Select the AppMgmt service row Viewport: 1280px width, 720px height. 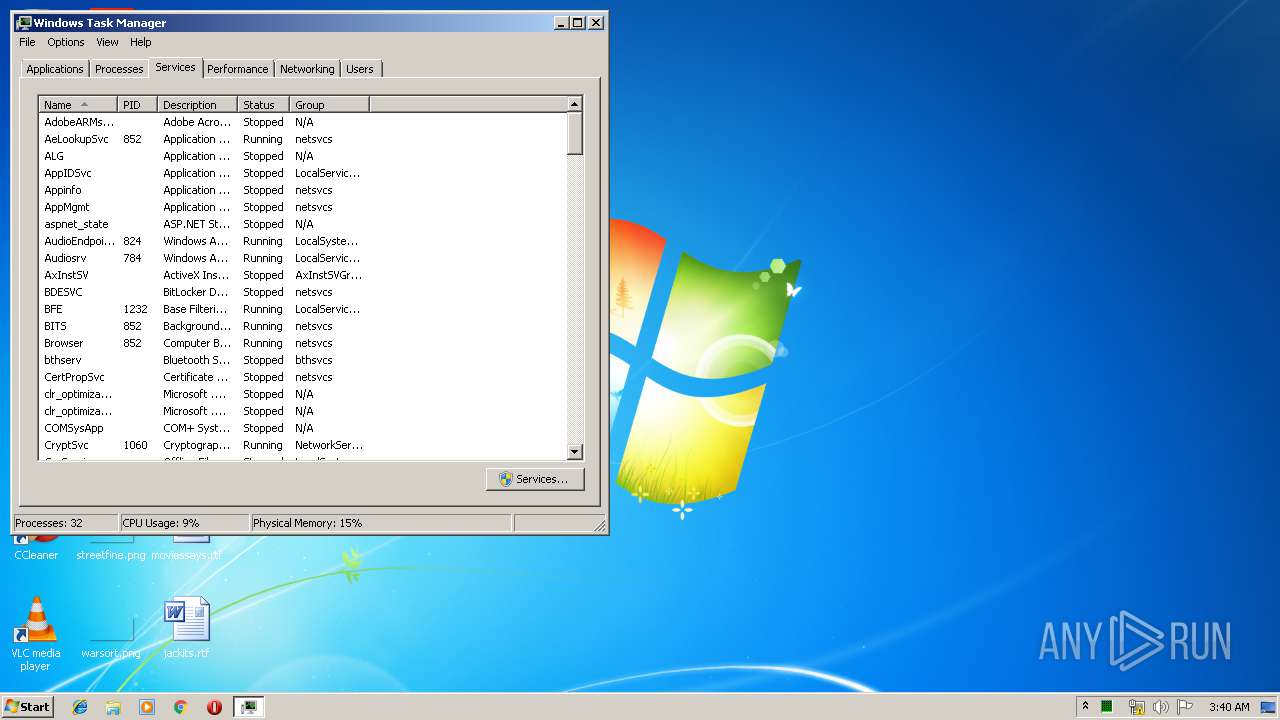[x=302, y=207]
